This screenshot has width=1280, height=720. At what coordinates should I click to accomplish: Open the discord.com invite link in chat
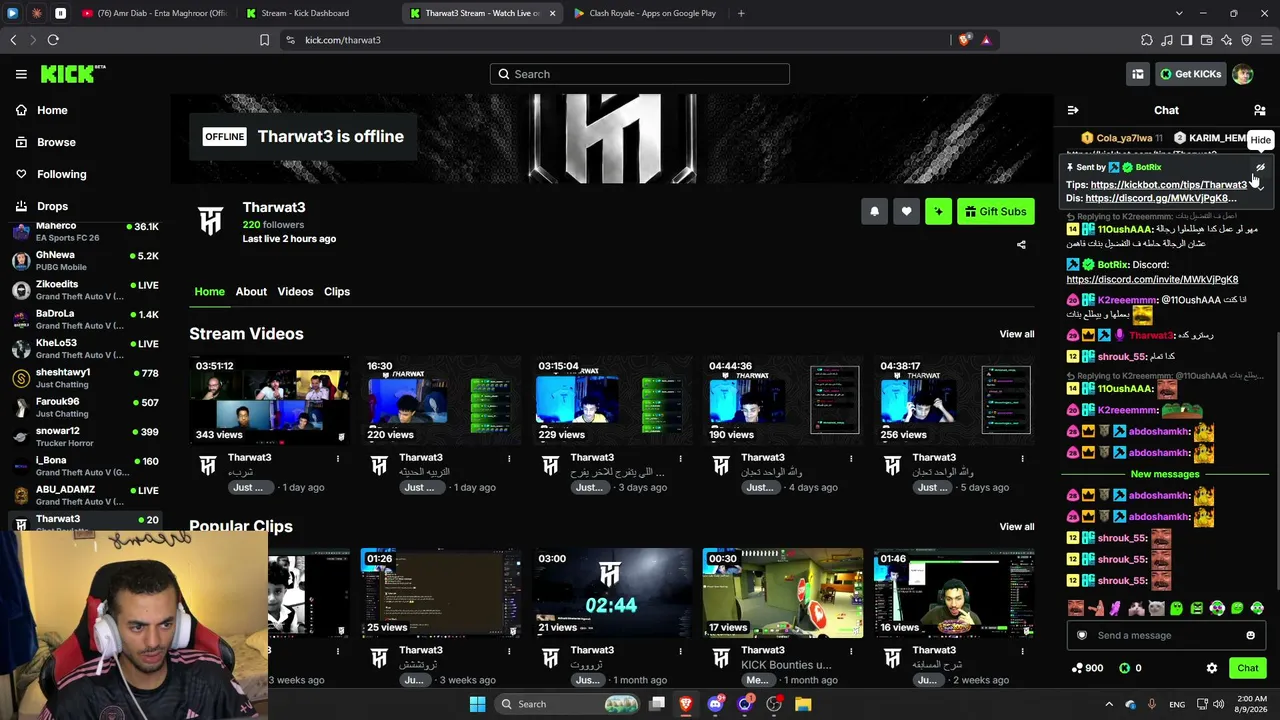click(1152, 280)
